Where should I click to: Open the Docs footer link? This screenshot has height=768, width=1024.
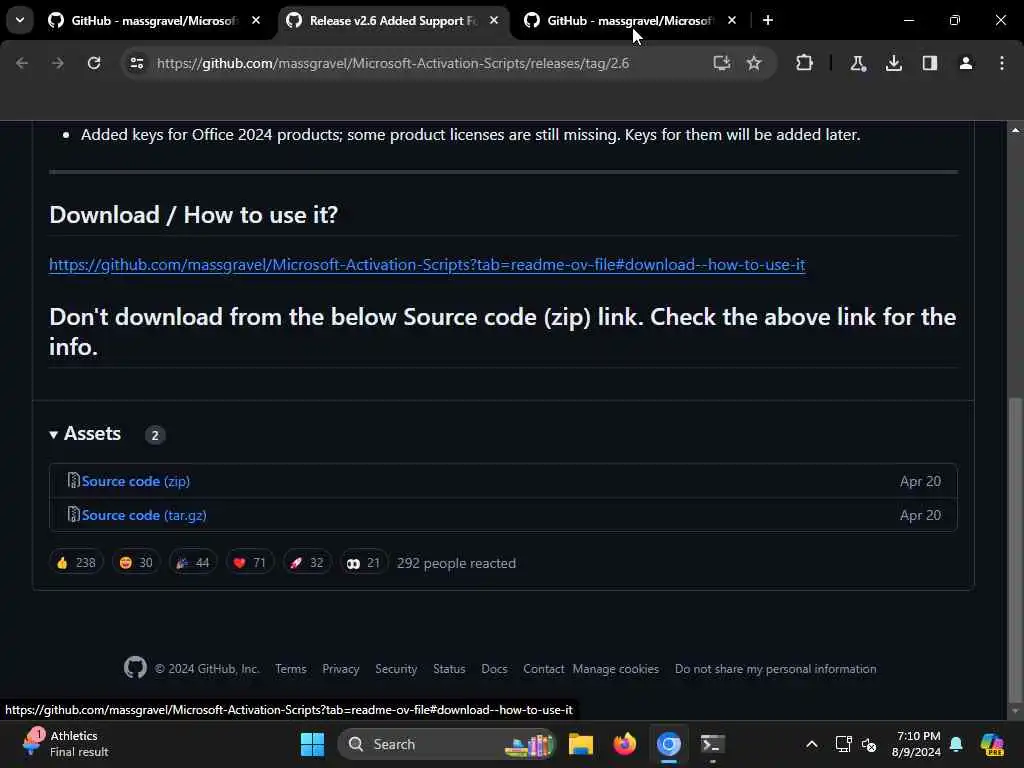tap(494, 669)
